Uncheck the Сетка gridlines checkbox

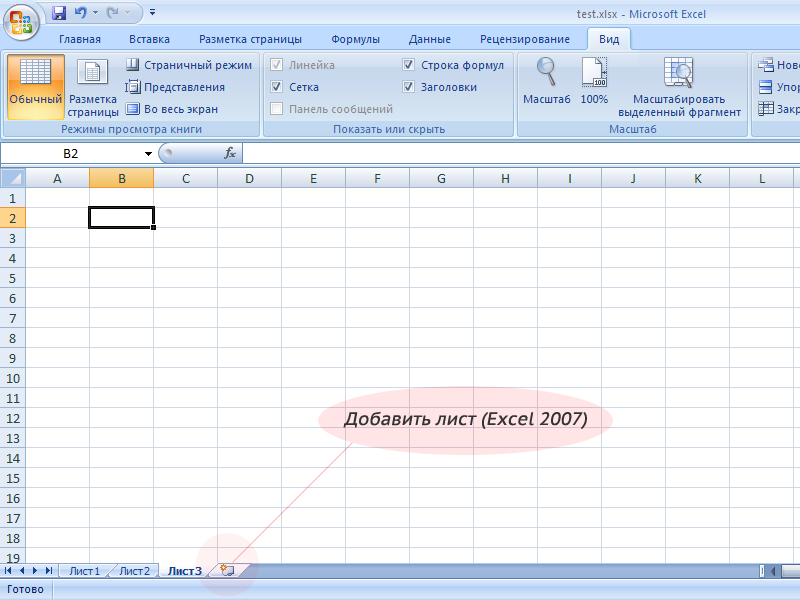(x=277, y=87)
